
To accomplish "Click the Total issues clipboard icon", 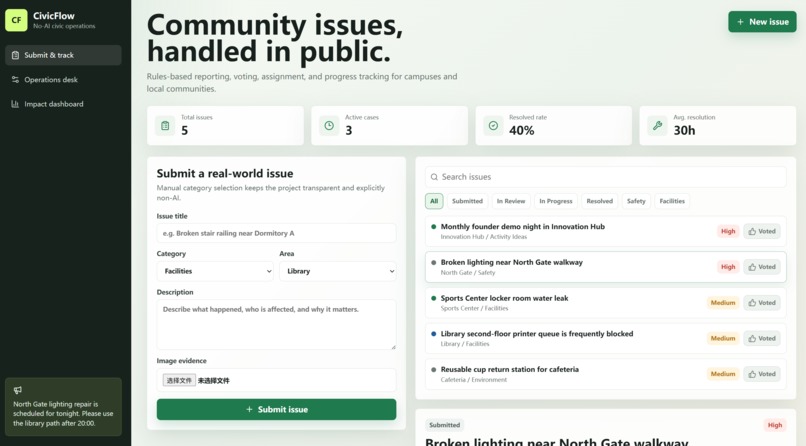I will click(x=165, y=125).
